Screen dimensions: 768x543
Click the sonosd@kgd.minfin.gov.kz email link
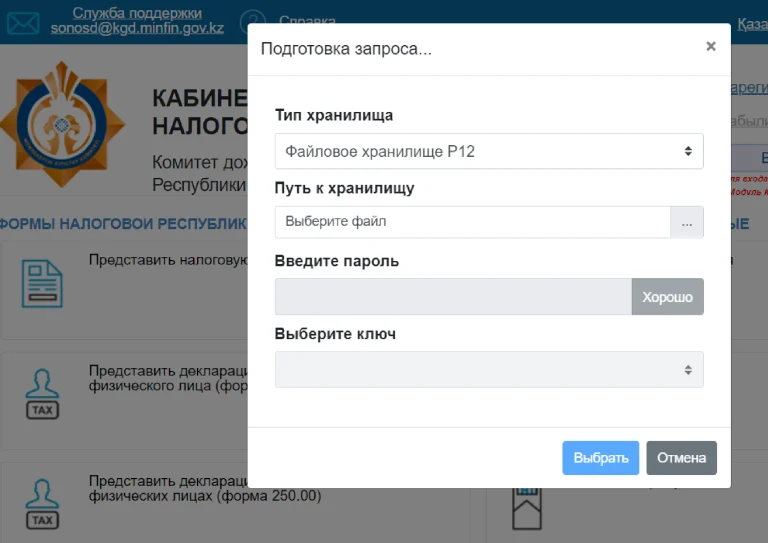tap(137, 29)
